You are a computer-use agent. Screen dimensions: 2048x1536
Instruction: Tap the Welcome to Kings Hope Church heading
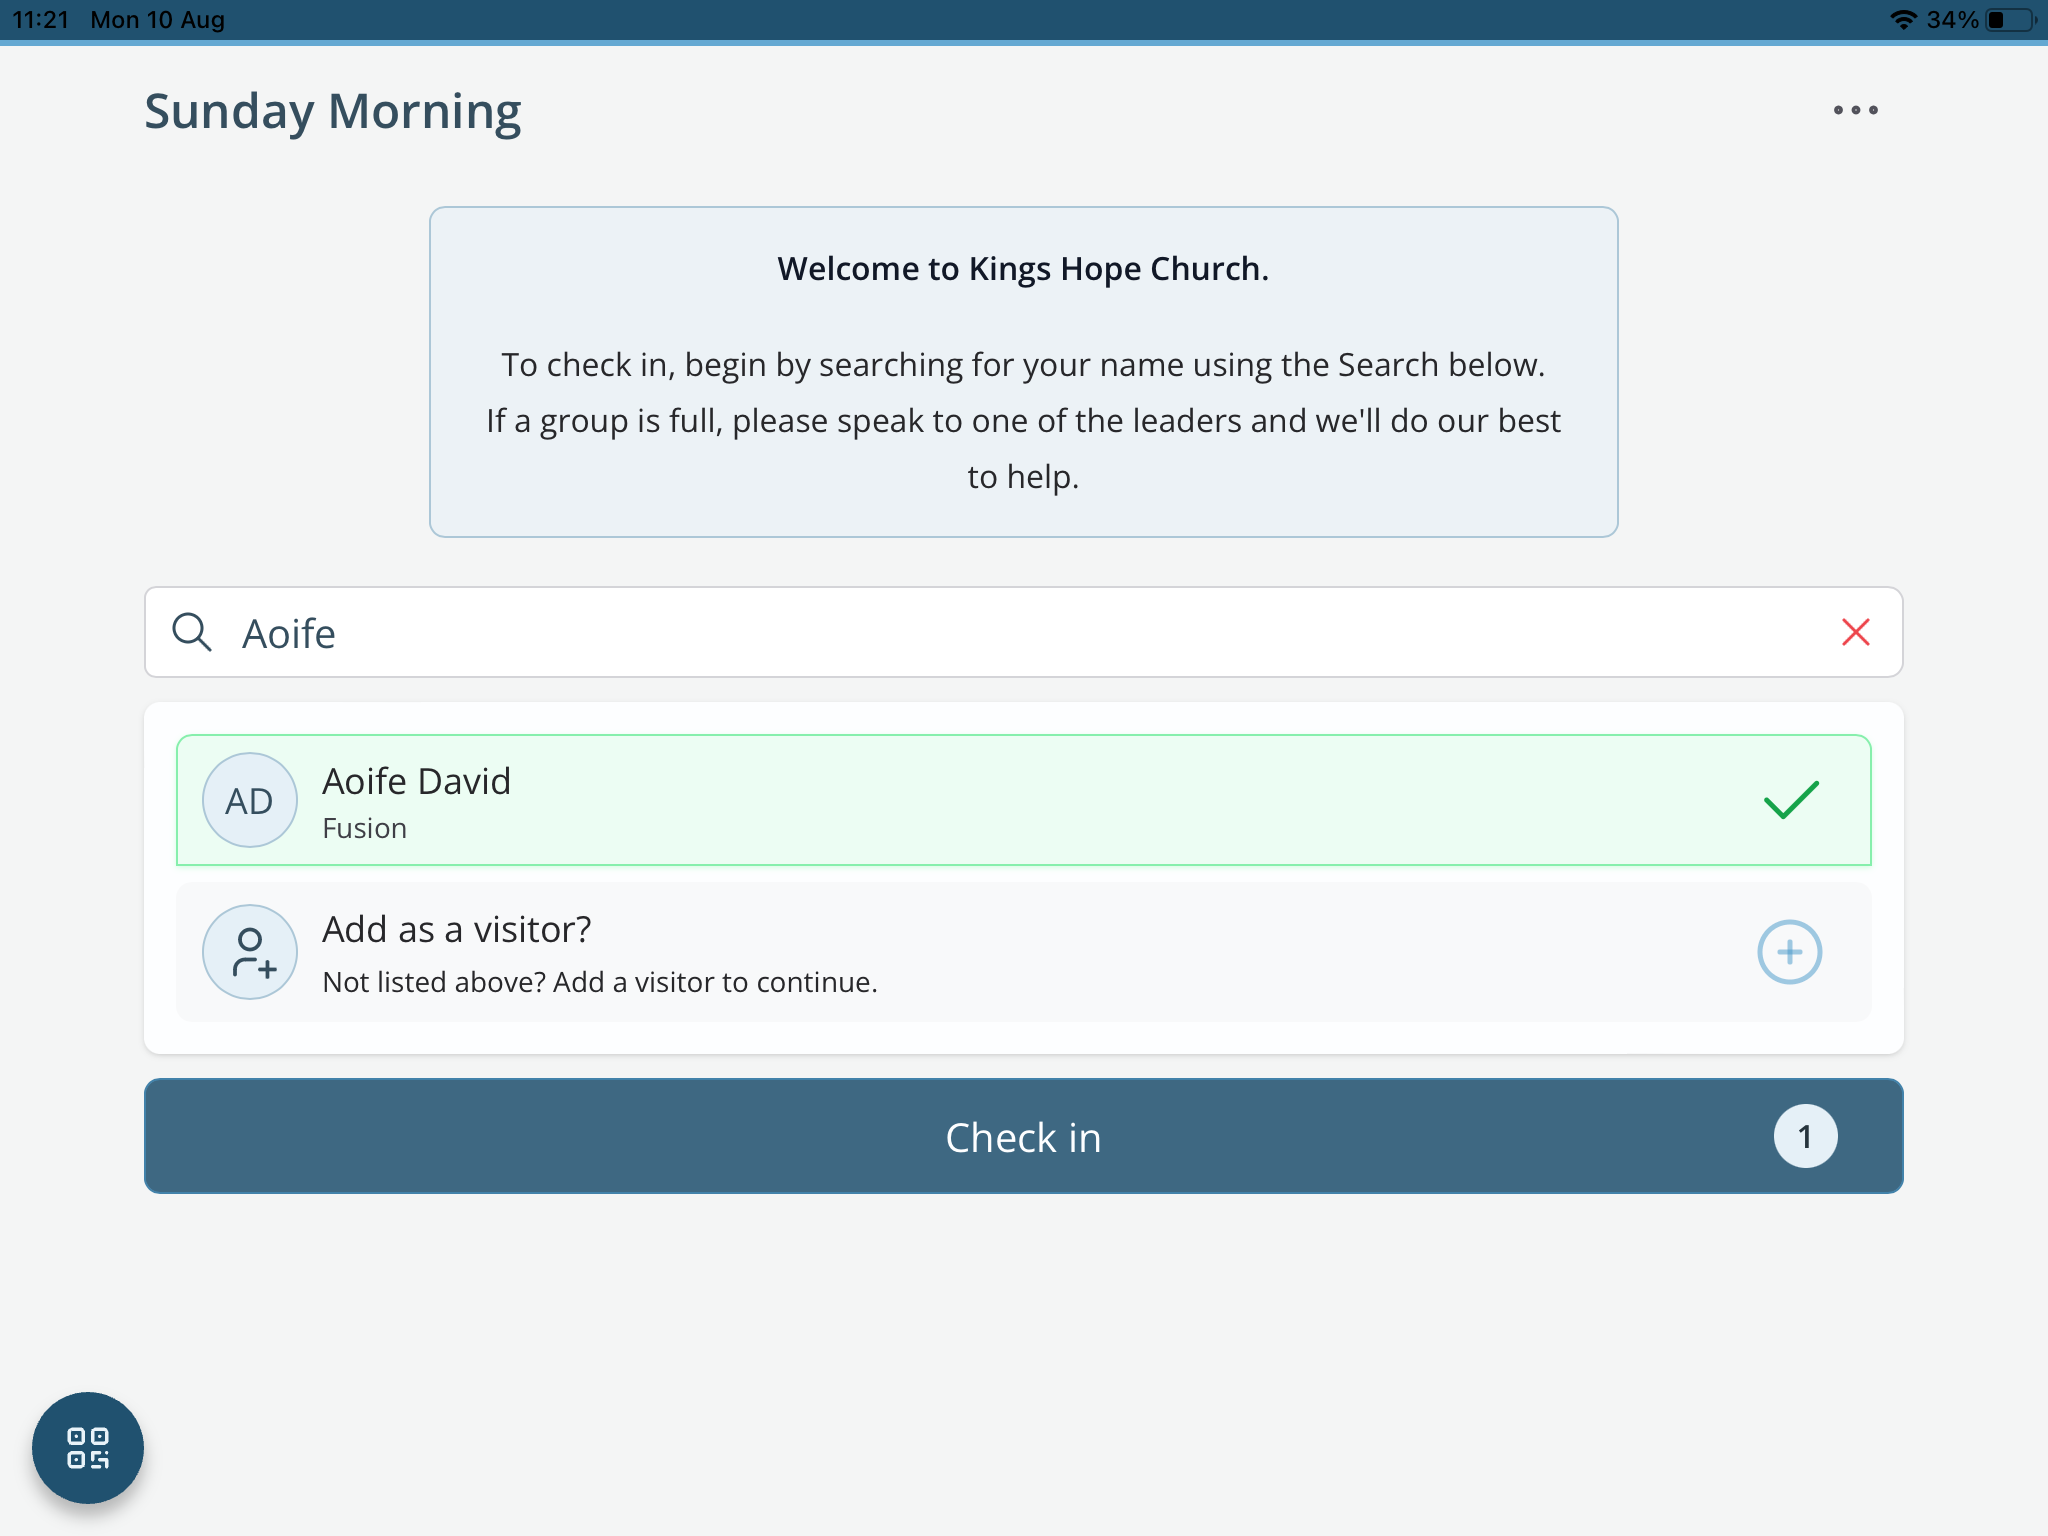pos(1023,269)
